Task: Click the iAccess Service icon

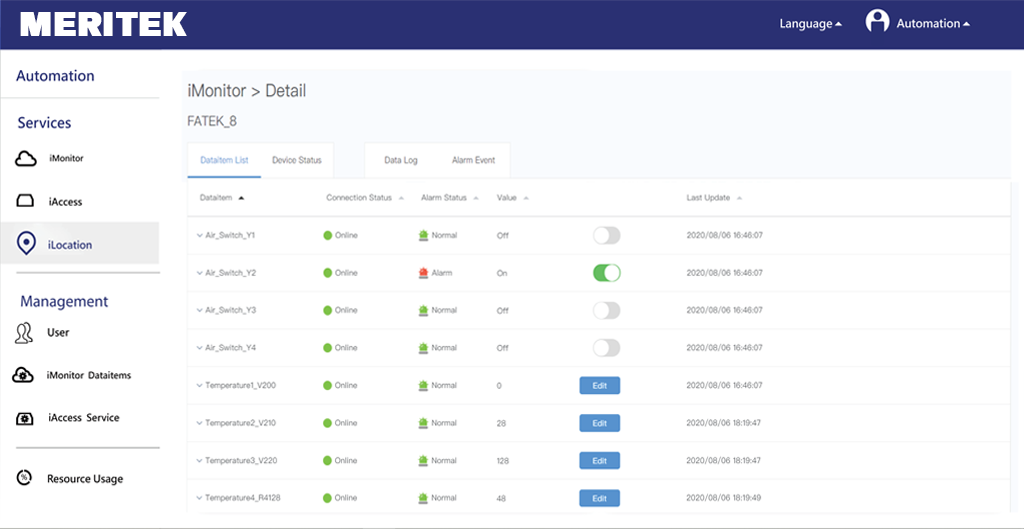Action: tap(24, 418)
